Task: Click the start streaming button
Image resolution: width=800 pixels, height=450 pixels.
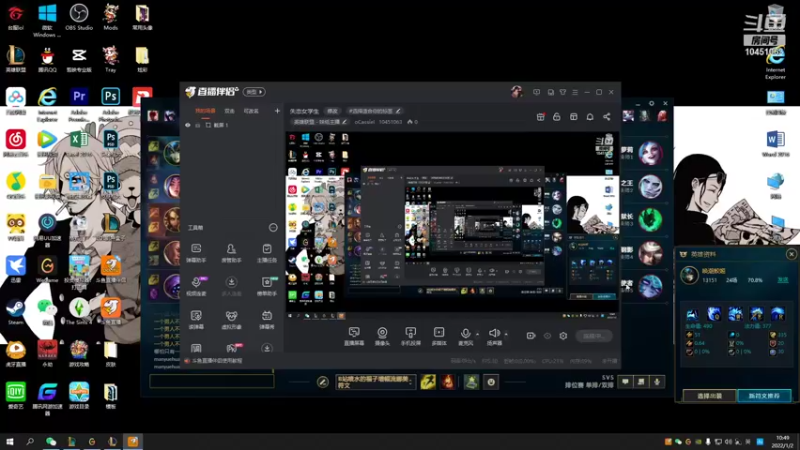Action: coord(594,336)
